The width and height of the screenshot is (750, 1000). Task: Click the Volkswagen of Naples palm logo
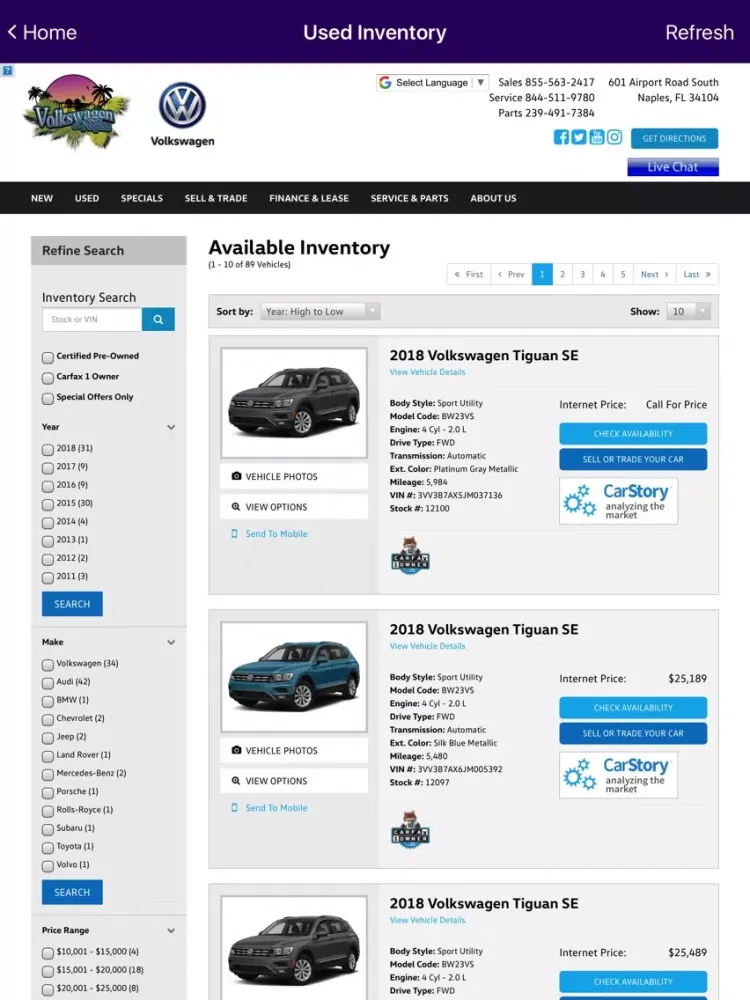76,111
